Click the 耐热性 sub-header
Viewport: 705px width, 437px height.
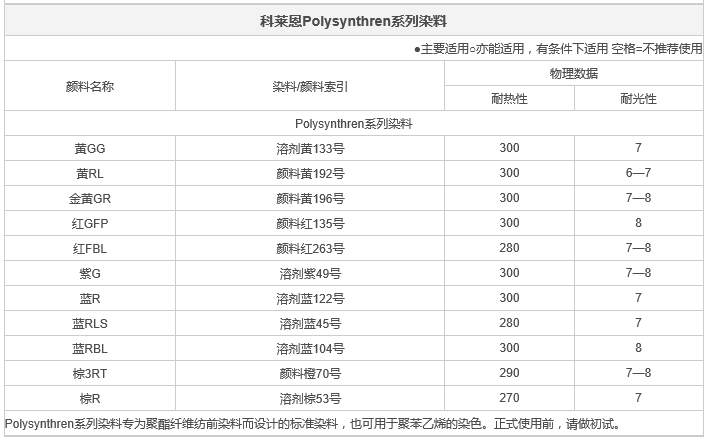(x=509, y=98)
